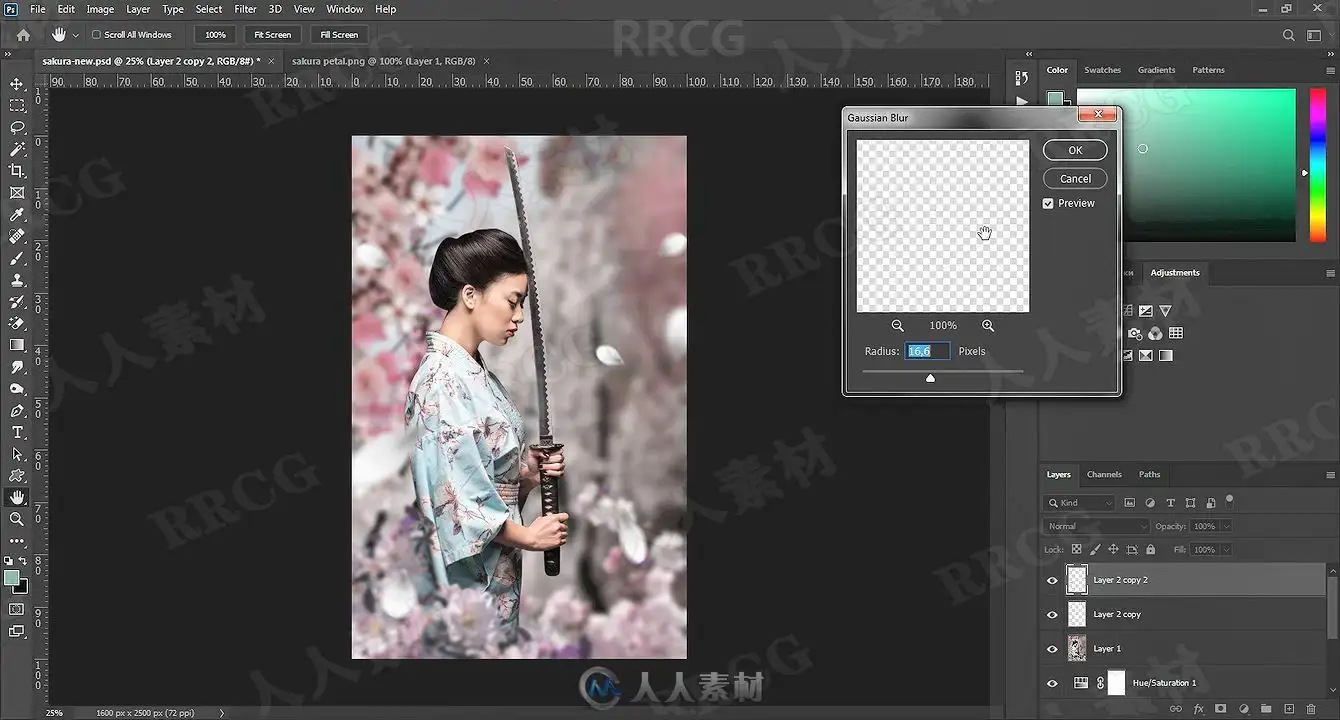The image size is (1340, 720).
Task: Choose the Crop tool
Action: [17, 171]
